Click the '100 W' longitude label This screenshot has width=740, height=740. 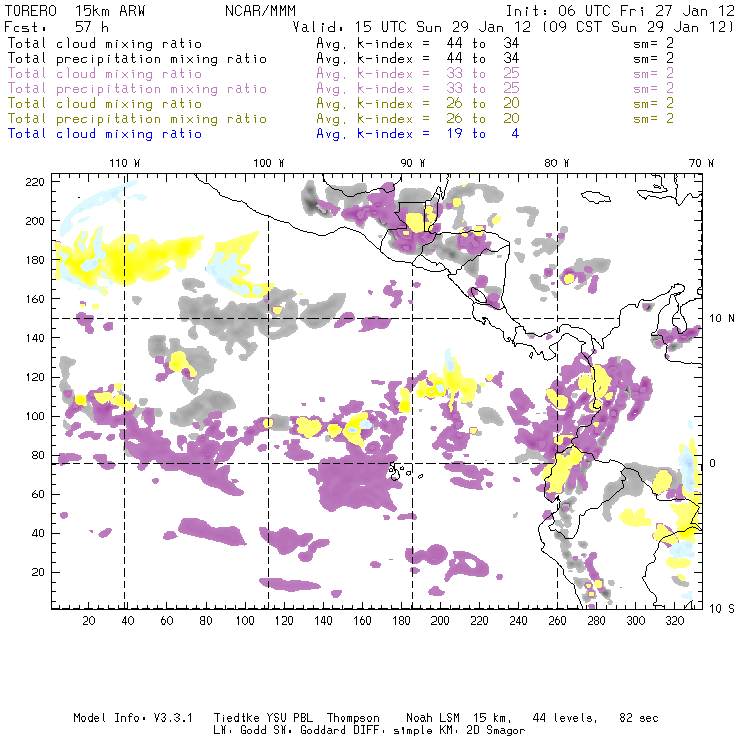coord(269,163)
